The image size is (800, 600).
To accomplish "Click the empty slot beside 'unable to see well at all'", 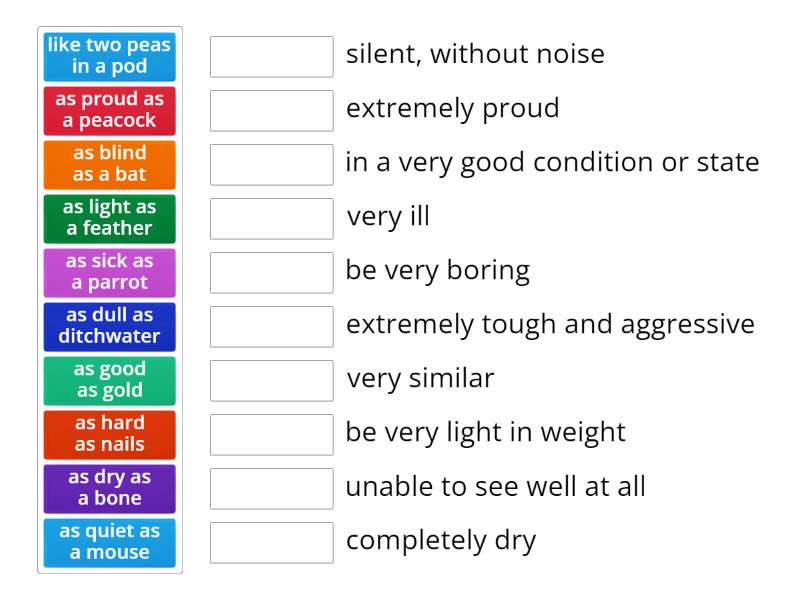I will (x=272, y=489).
